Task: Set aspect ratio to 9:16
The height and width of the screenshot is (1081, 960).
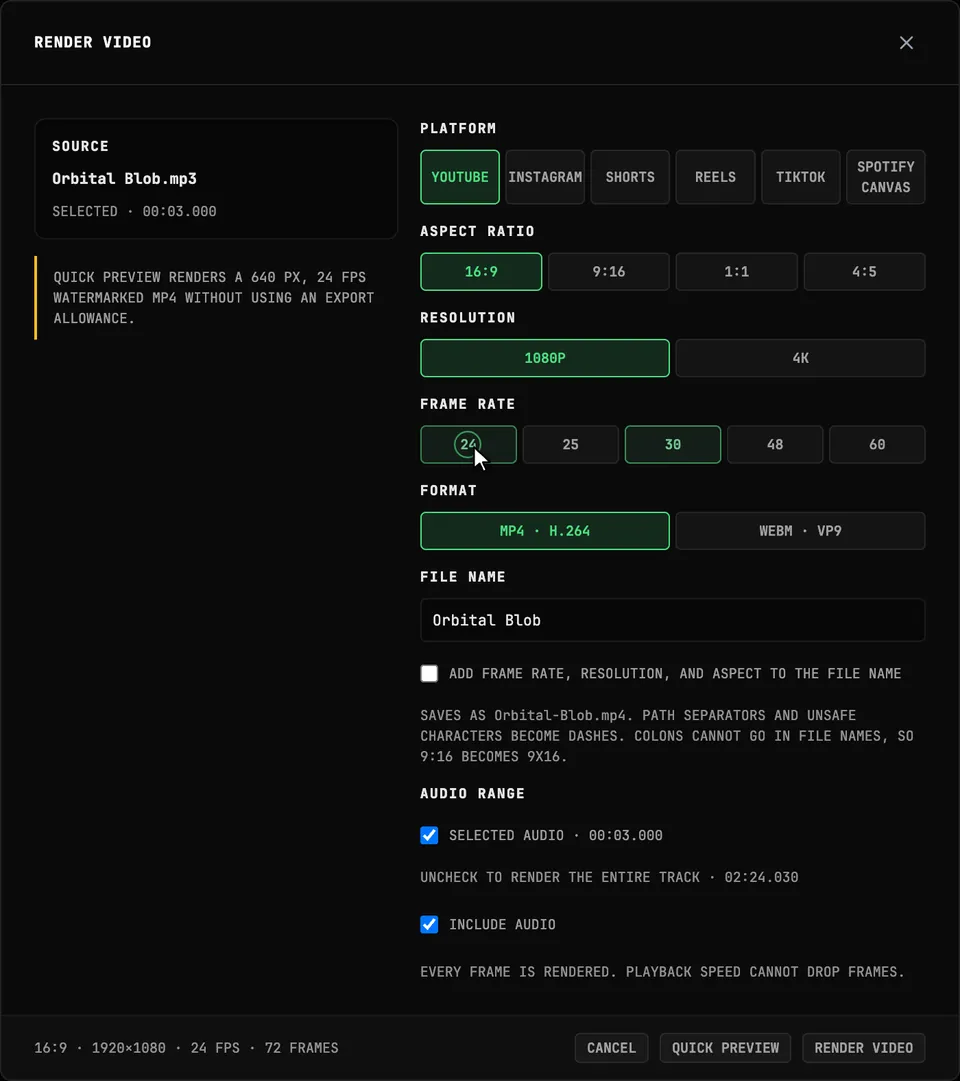Action: (x=609, y=272)
